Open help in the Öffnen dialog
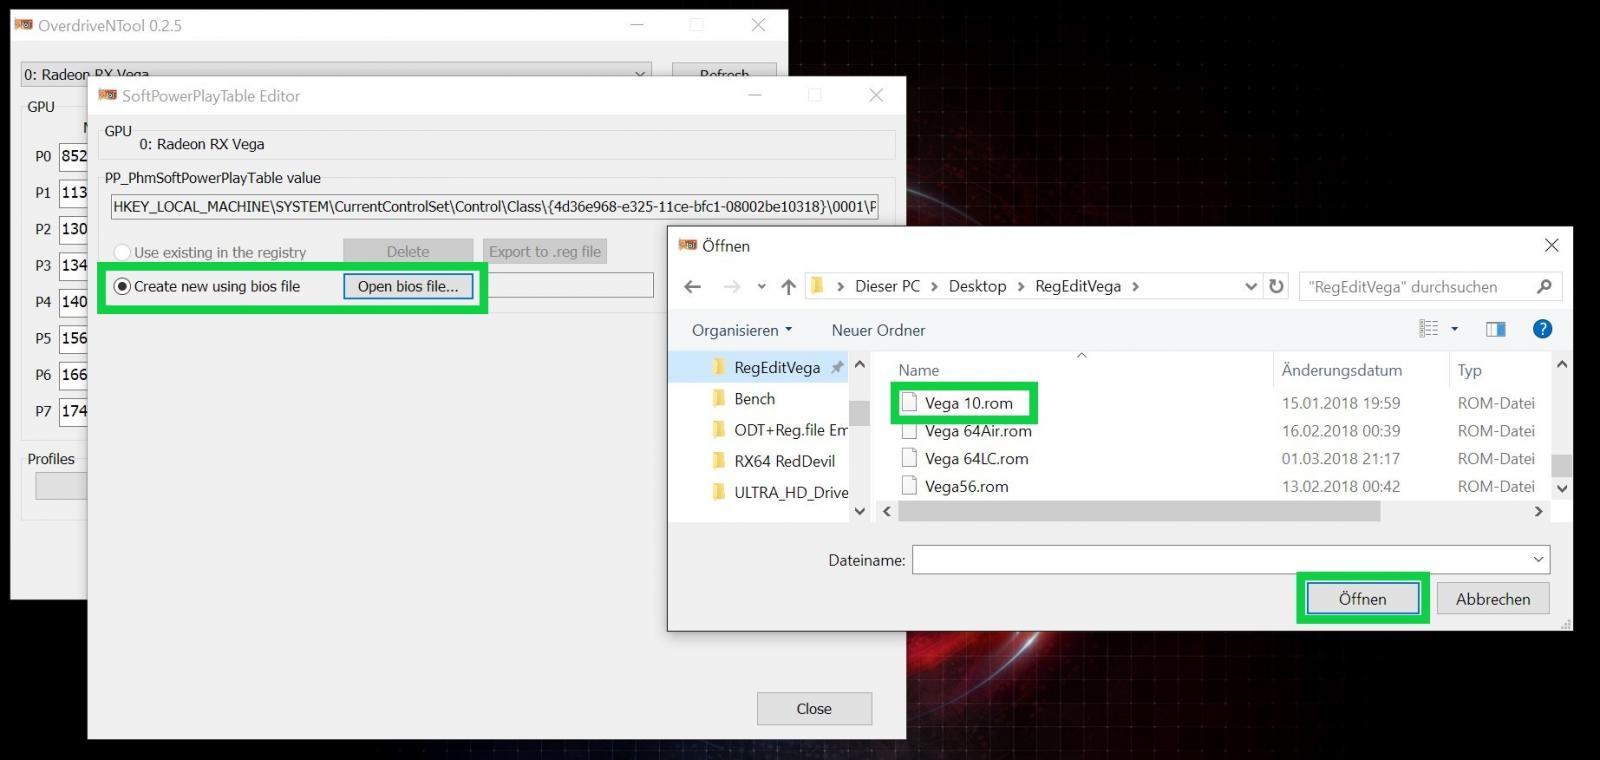Screen dimensions: 1600x760 coord(1543,329)
